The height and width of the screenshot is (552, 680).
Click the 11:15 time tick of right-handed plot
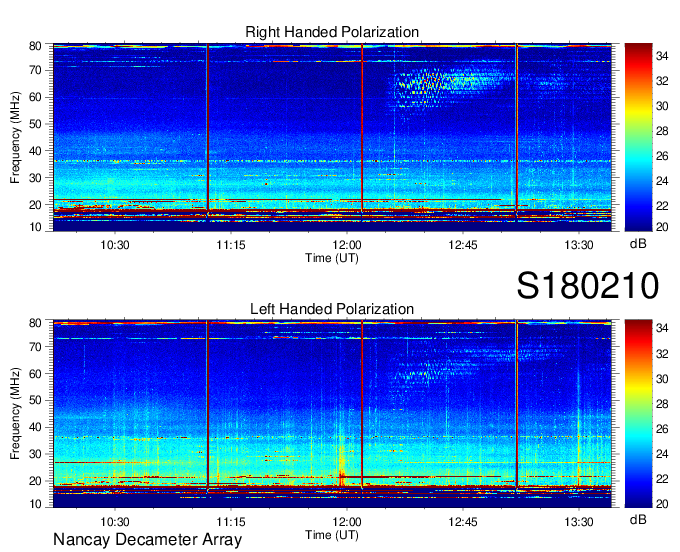pos(231,245)
